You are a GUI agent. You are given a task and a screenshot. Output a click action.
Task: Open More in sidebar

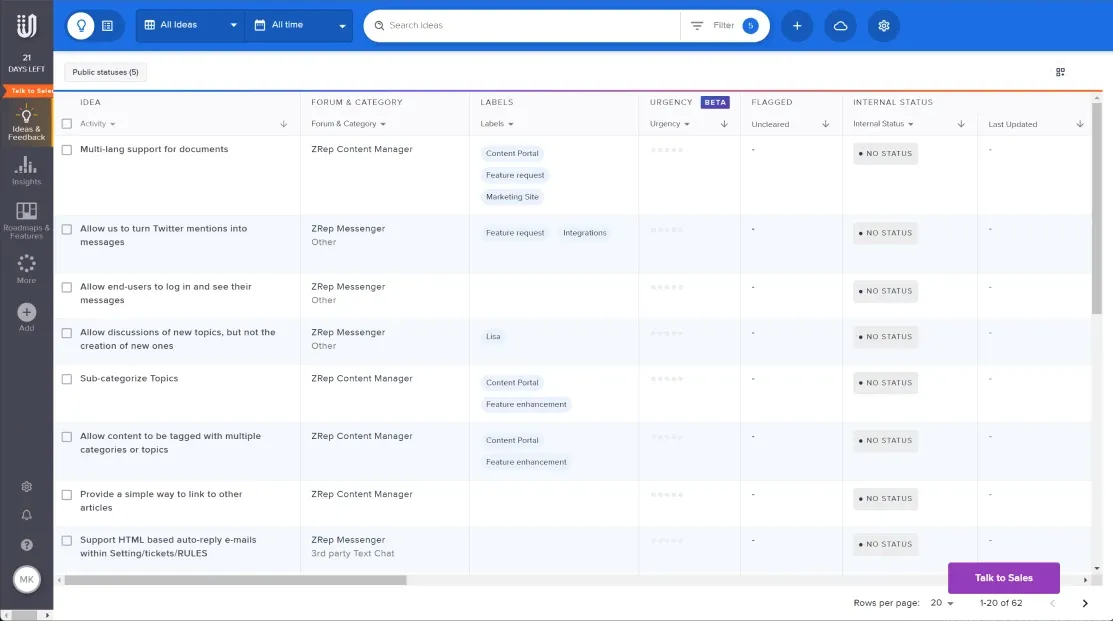26,269
